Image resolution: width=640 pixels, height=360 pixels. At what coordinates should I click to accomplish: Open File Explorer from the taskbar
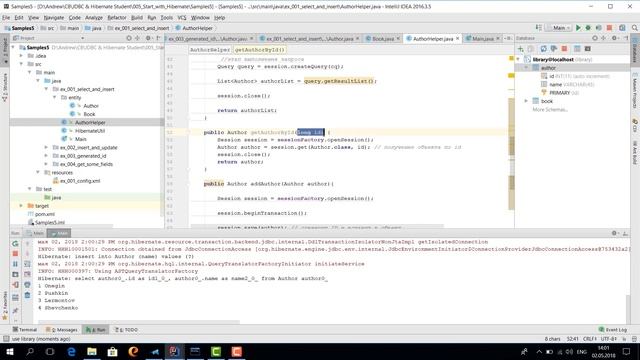[x=92, y=351]
